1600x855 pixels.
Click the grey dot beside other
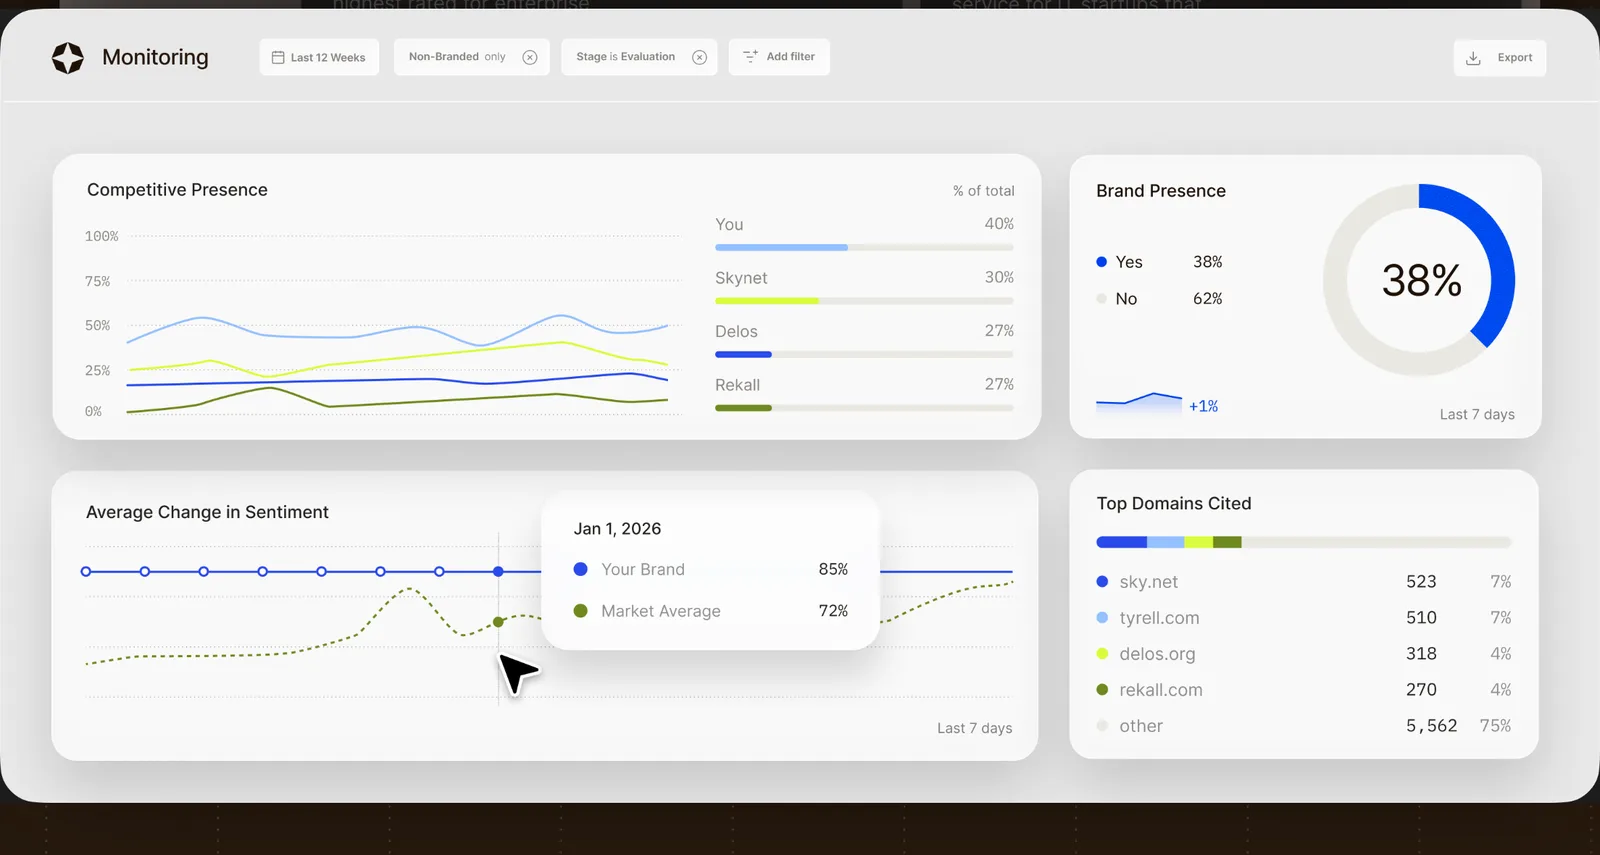click(1102, 726)
